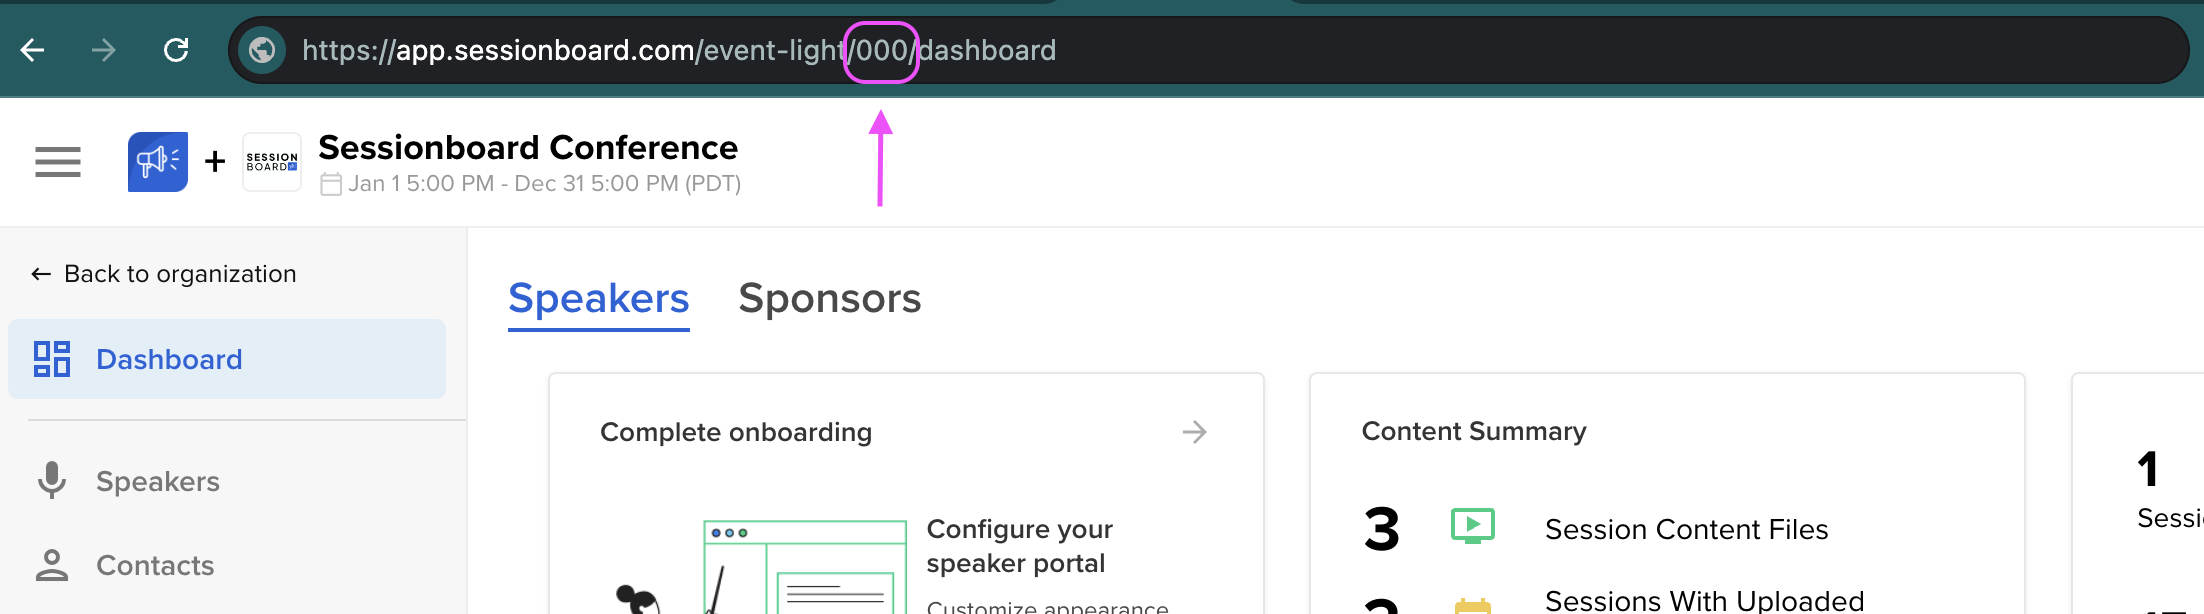Click the blue megaphone app icon

pos(158,162)
